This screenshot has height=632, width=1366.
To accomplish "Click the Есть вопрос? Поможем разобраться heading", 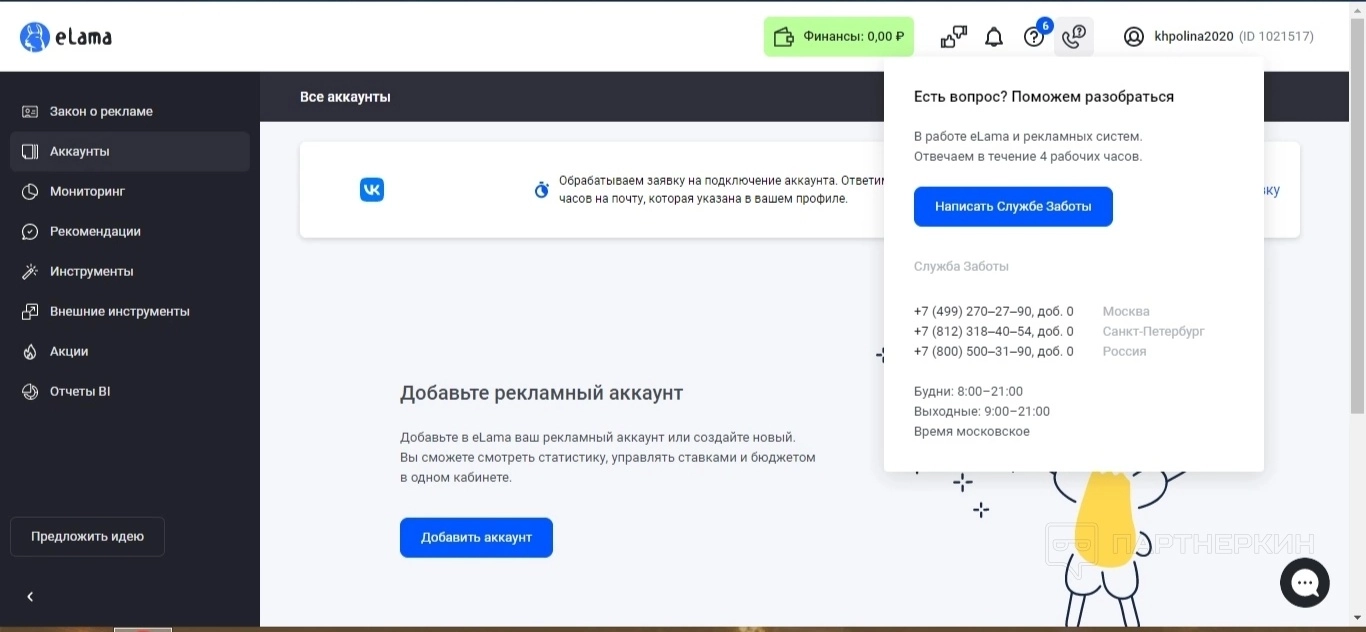I will (1044, 97).
